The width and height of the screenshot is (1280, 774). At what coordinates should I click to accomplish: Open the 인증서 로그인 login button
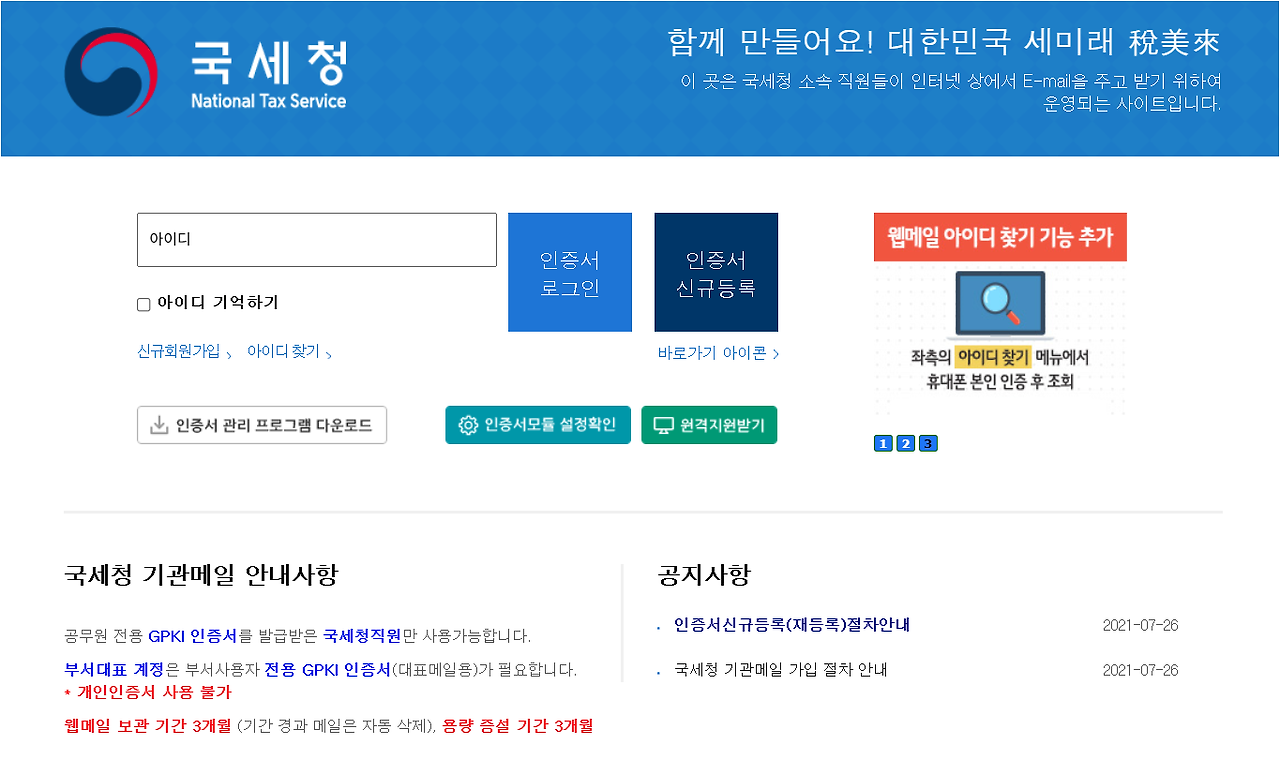569,272
